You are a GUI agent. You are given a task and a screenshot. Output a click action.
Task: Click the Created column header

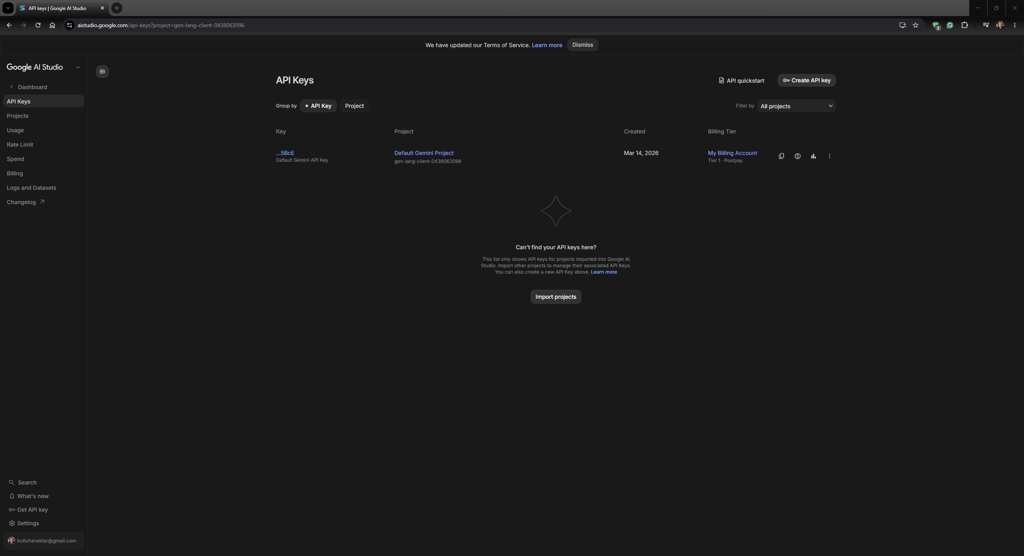click(x=634, y=131)
